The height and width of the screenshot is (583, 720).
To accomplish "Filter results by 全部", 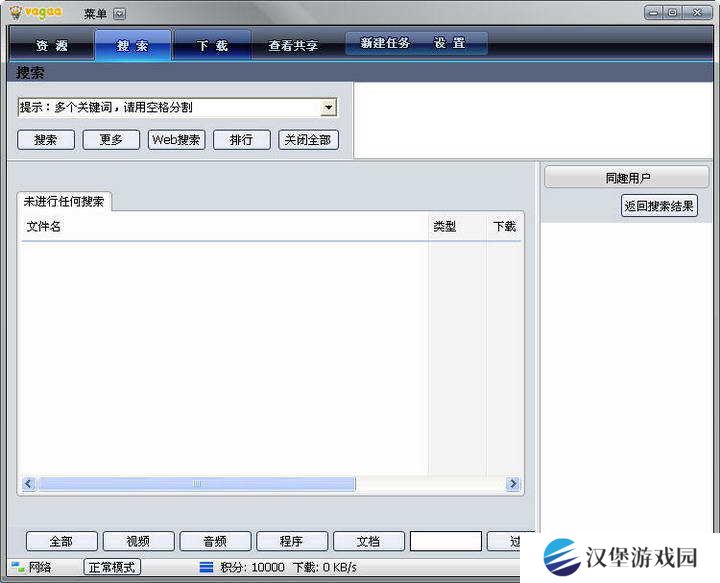I will click(62, 541).
